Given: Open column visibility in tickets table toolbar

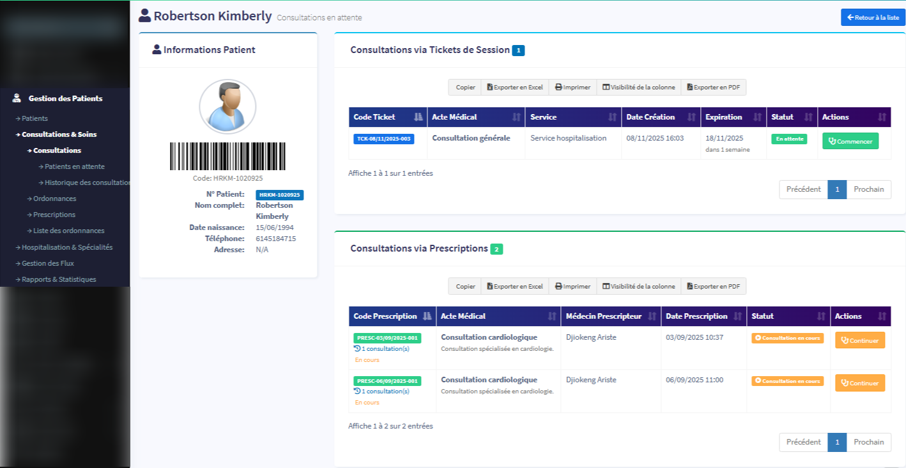Looking at the screenshot, I should [x=638, y=87].
